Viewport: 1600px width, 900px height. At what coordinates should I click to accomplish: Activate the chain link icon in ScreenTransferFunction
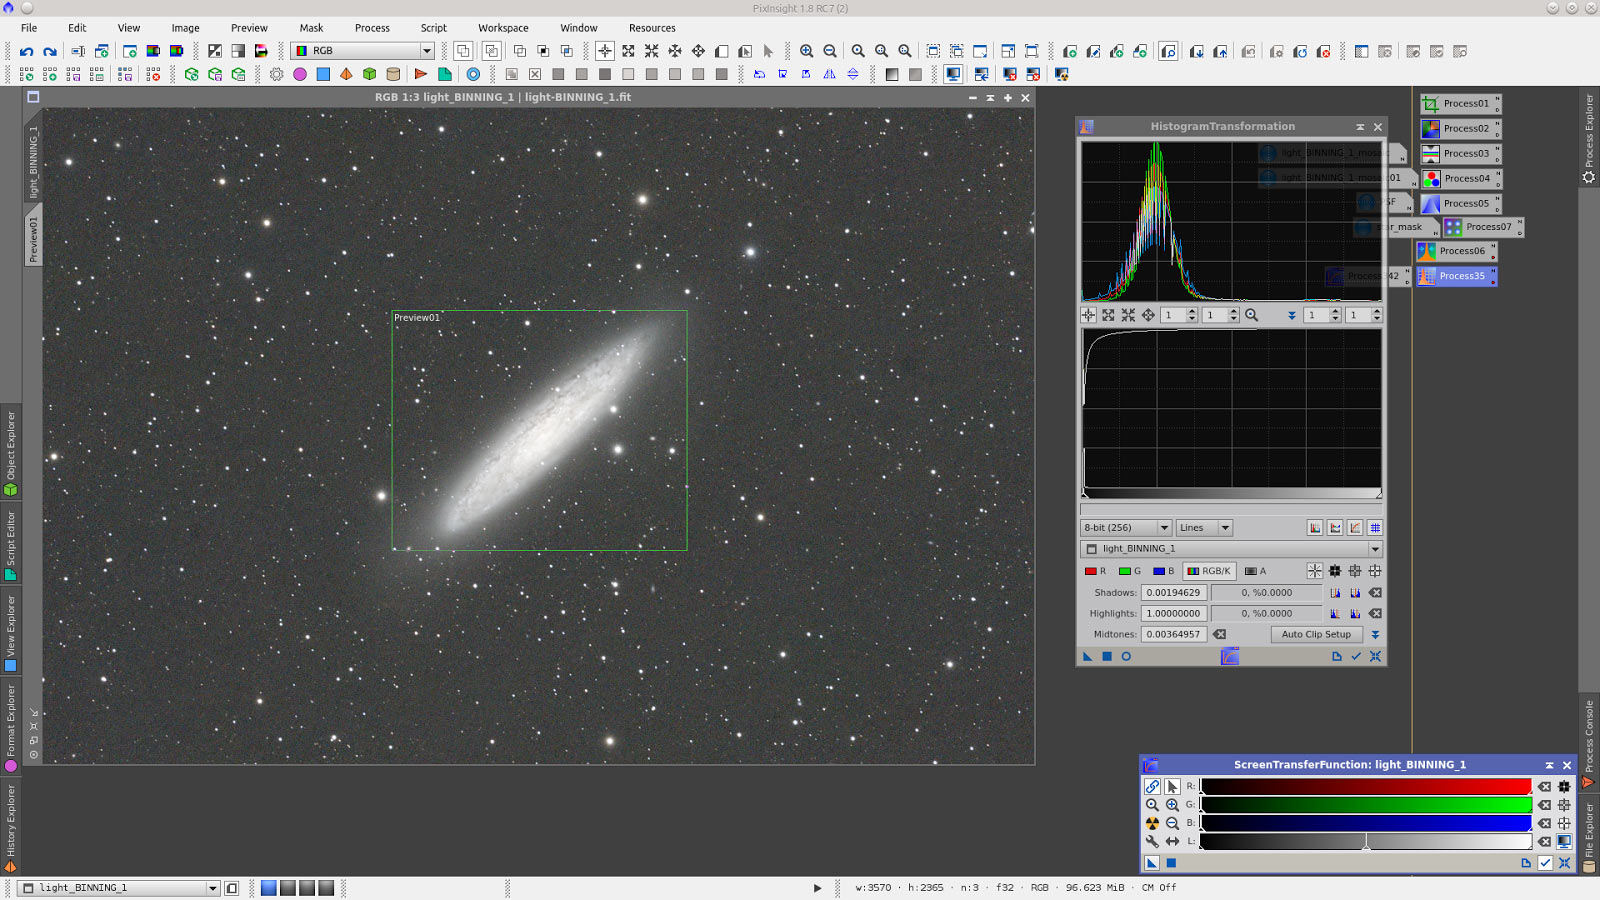(x=1151, y=787)
